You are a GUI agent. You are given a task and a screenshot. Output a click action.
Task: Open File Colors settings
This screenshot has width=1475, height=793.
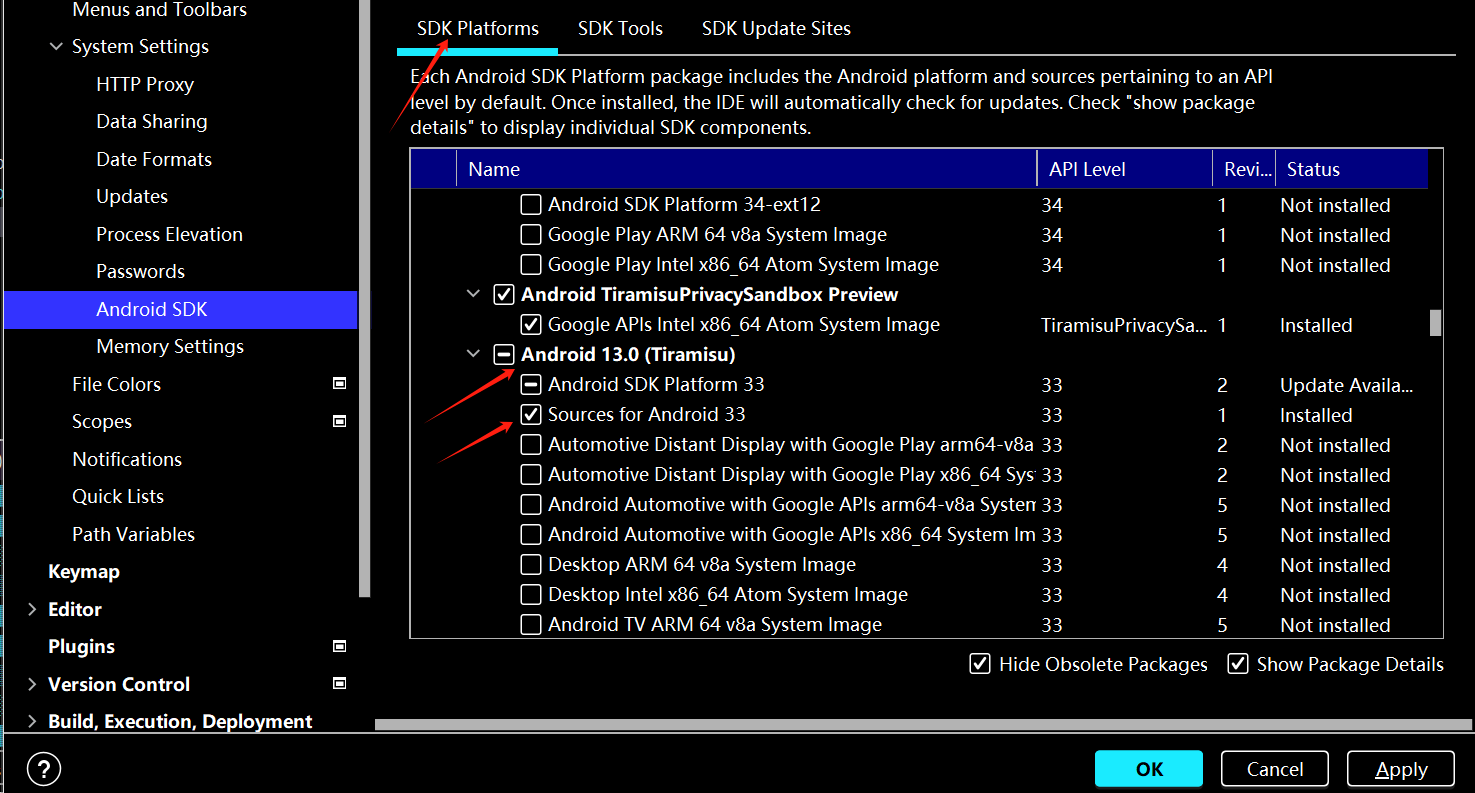tap(116, 384)
